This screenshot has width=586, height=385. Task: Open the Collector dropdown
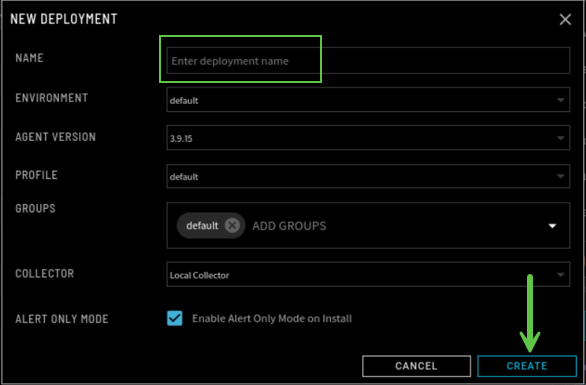tap(368, 275)
